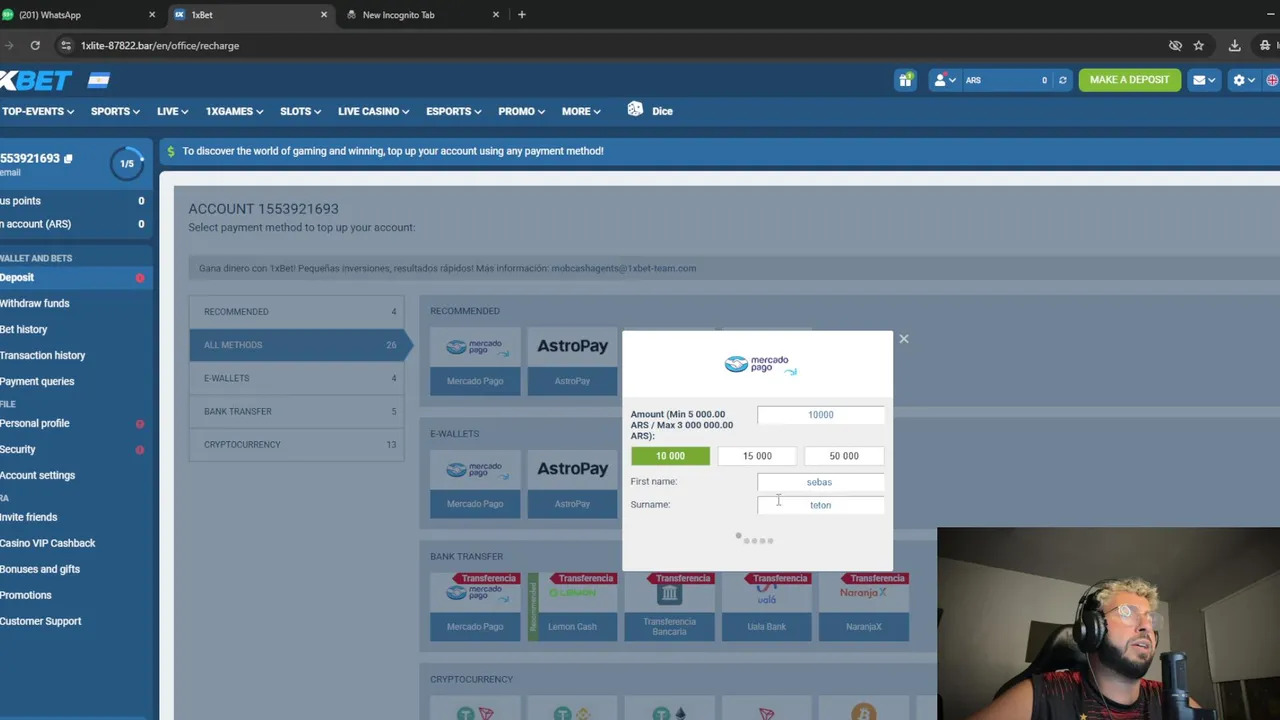Click the amount input field showing 10000
1280x720 pixels.
click(820, 415)
